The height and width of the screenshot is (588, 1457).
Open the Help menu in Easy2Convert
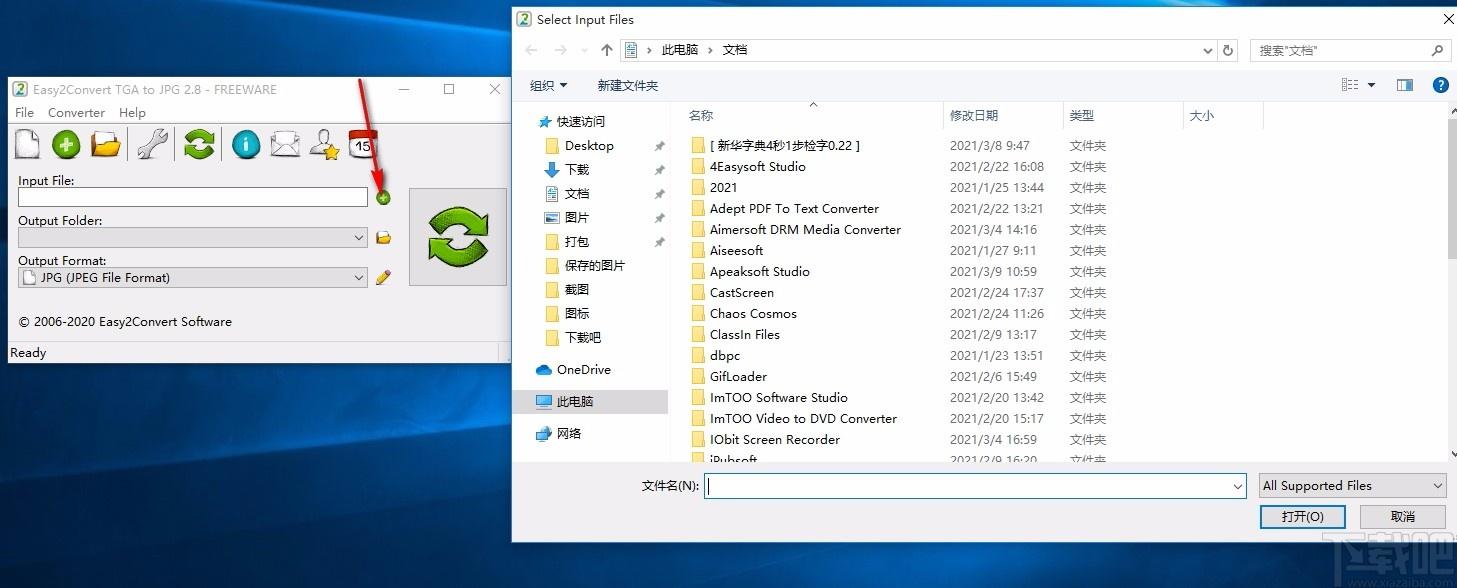132,113
